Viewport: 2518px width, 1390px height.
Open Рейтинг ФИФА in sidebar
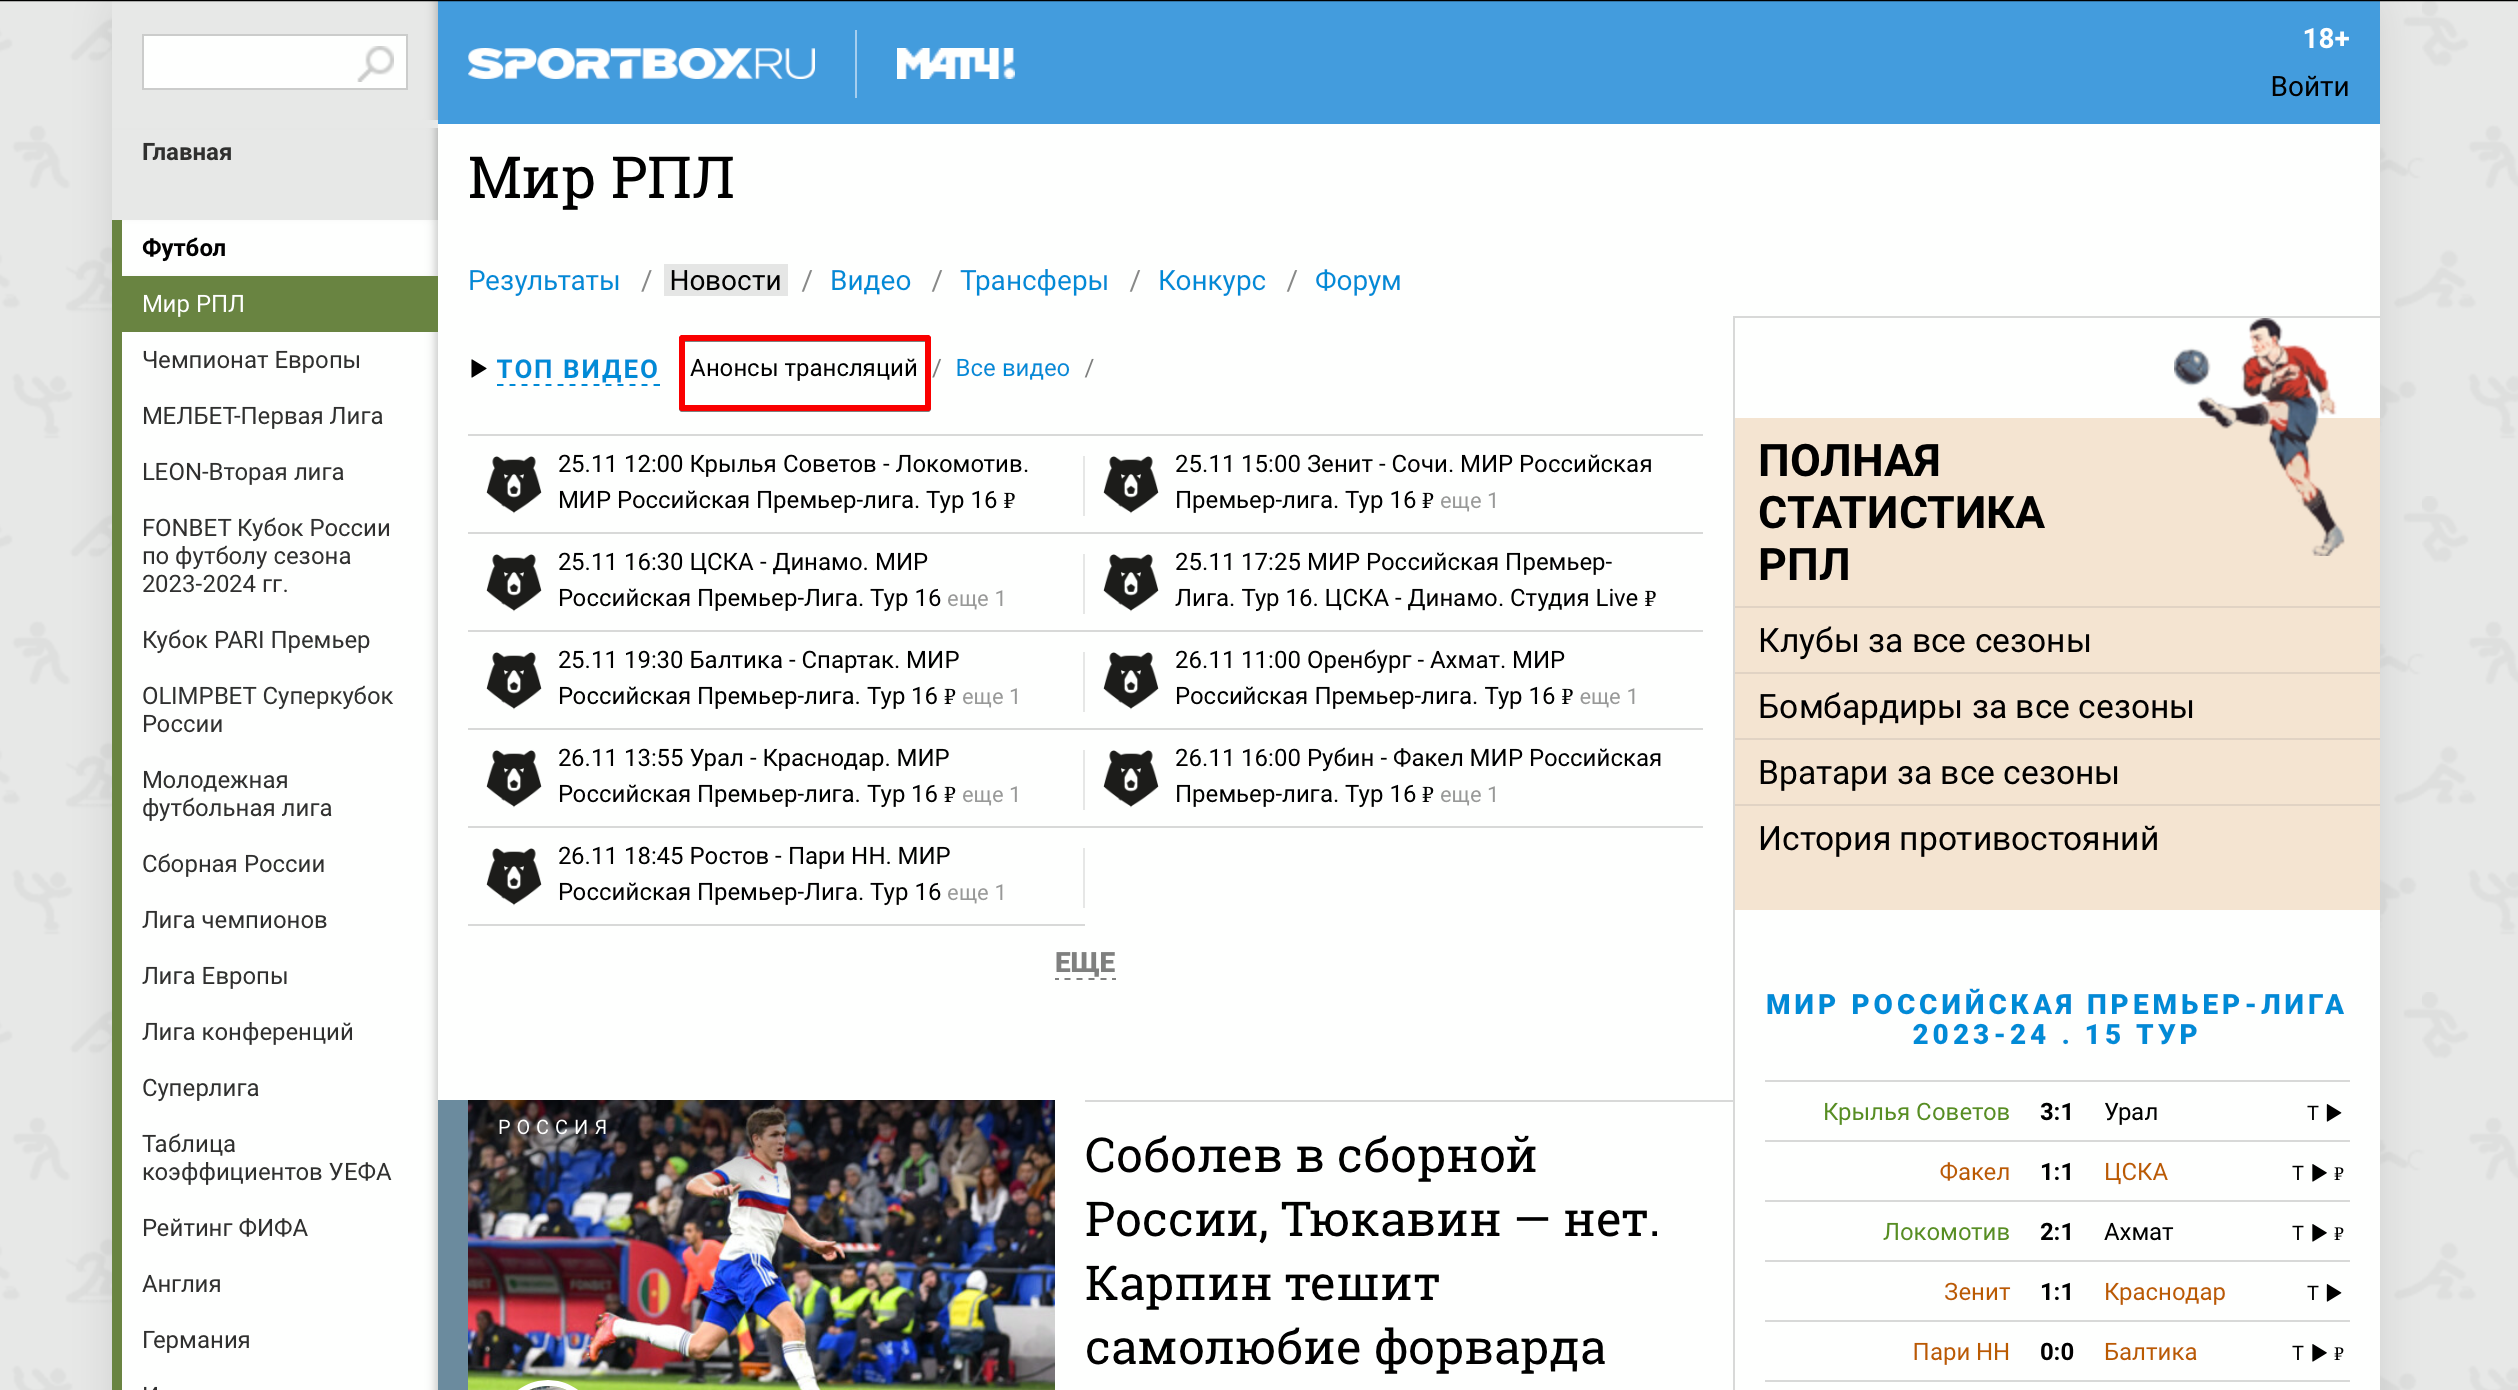(225, 1228)
